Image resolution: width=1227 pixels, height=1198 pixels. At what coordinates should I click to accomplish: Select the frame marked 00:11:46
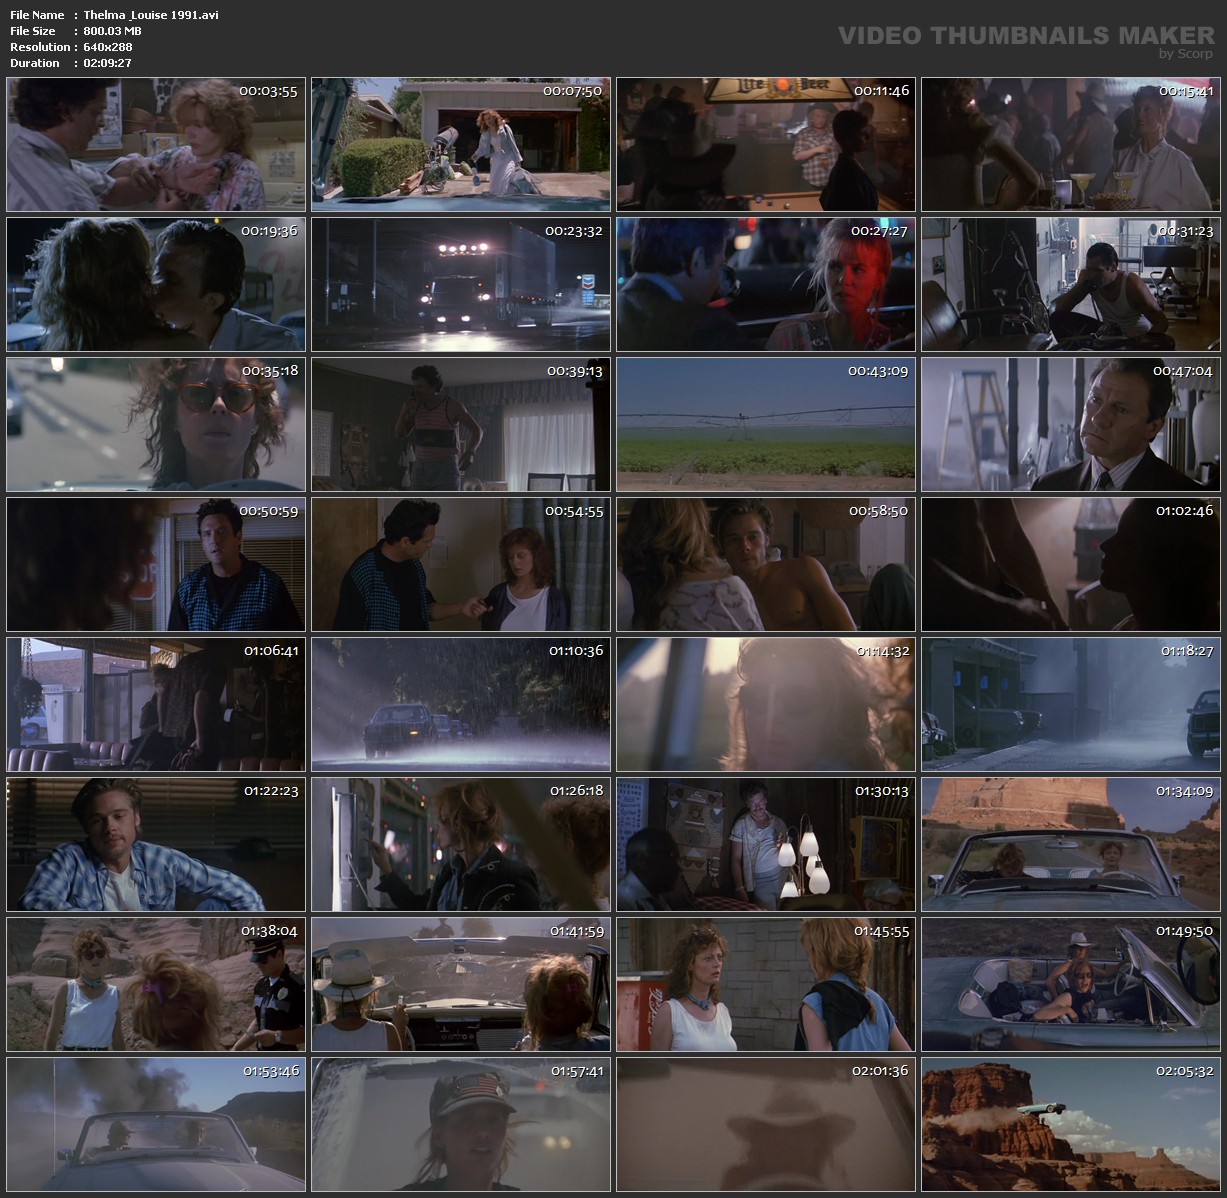[766, 144]
